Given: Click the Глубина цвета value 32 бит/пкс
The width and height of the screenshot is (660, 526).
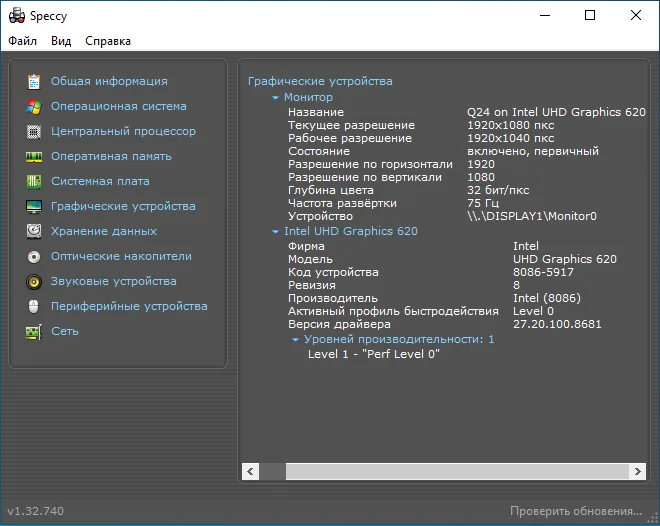Looking at the screenshot, I should click(498, 190).
